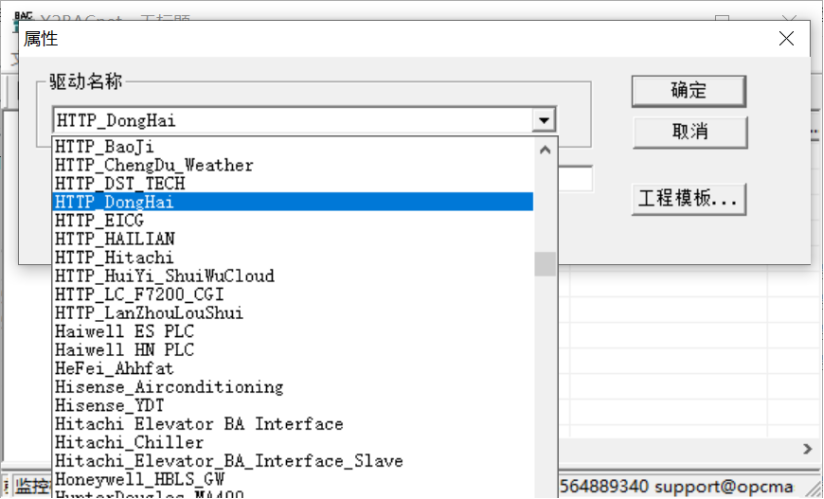Click the support@opcma status bar text

tap(724, 487)
